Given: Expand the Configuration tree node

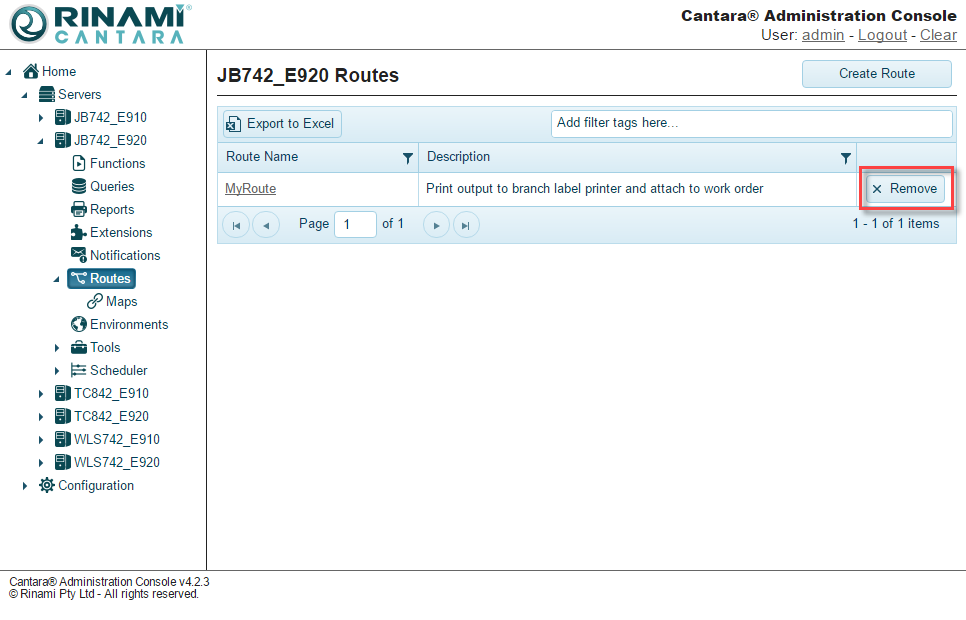Looking at the screenshot, I should (x=25, y=486).
